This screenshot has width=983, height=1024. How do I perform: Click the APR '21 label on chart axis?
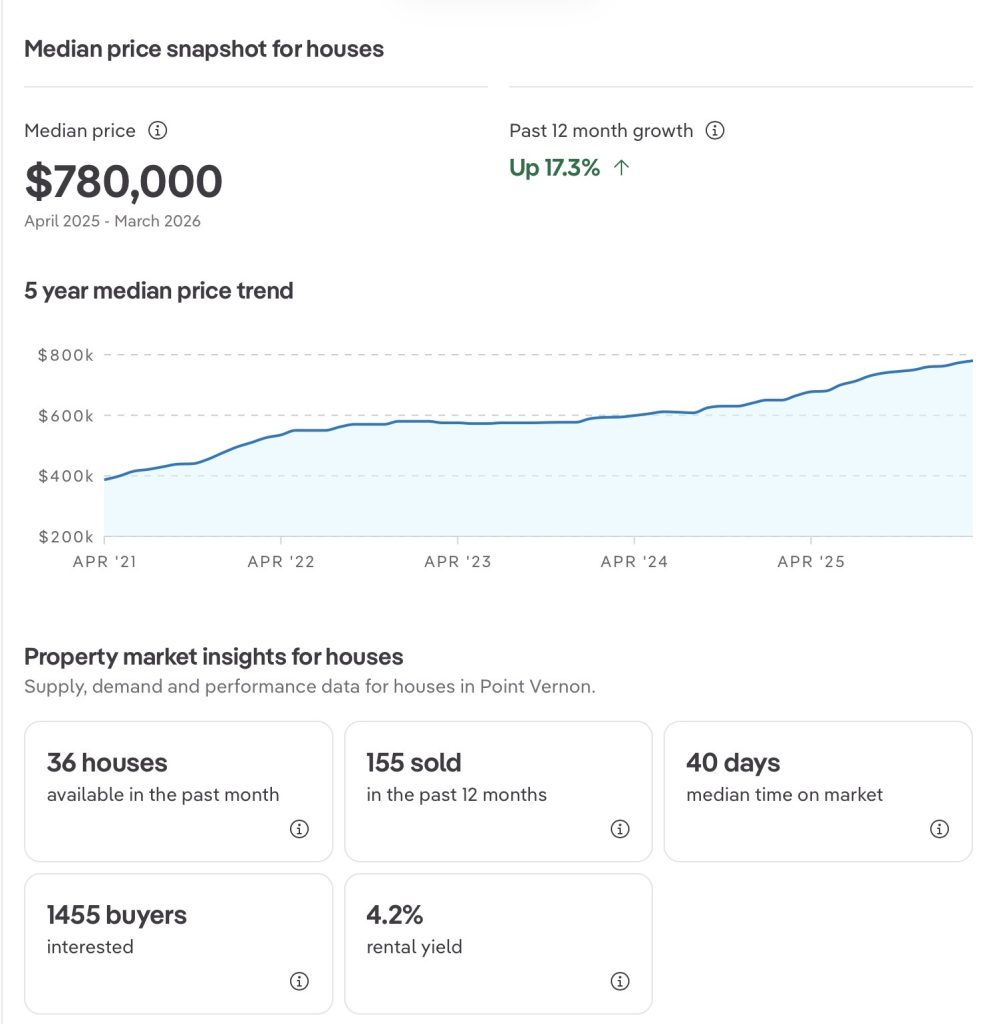click(105, 562)
